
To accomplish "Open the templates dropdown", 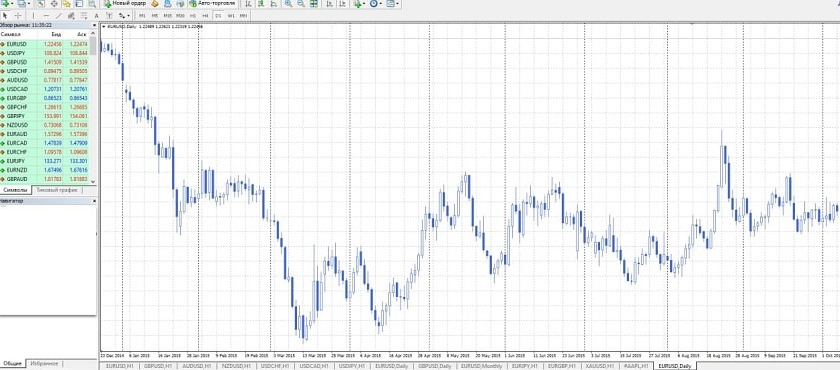I will tap(392, 3).
